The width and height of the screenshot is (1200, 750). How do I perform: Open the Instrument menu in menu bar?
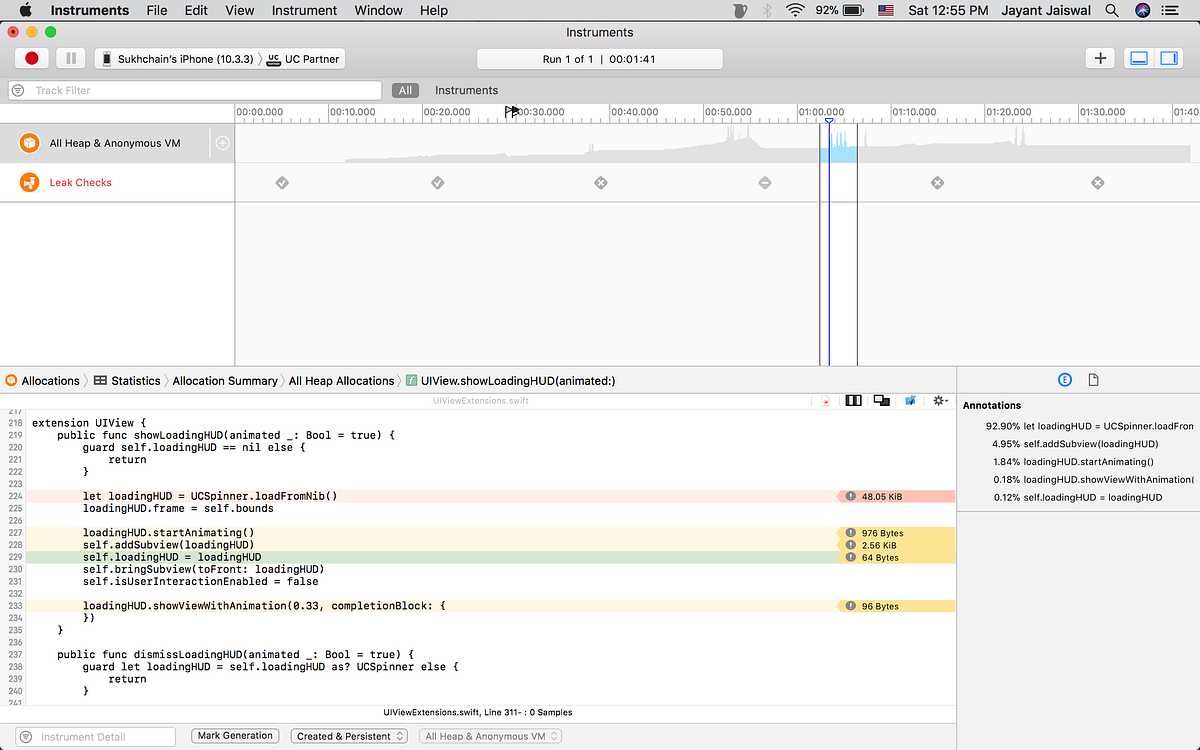click(x=304, y=10)
